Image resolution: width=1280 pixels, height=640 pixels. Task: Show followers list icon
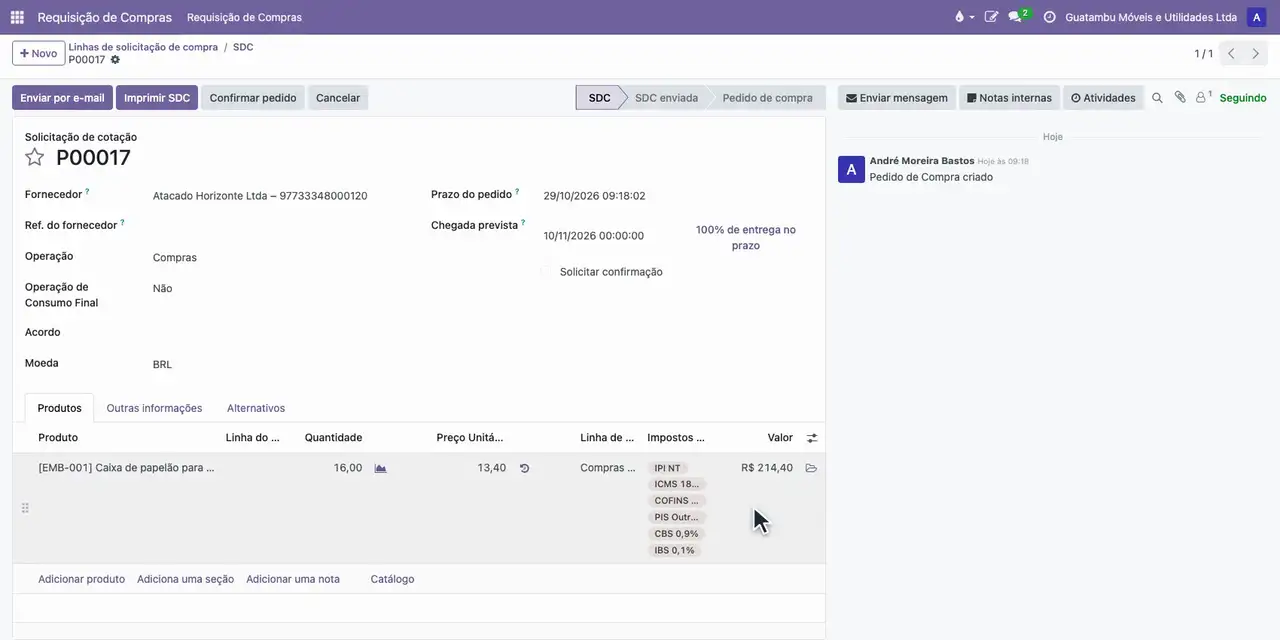click(1203, 97)
